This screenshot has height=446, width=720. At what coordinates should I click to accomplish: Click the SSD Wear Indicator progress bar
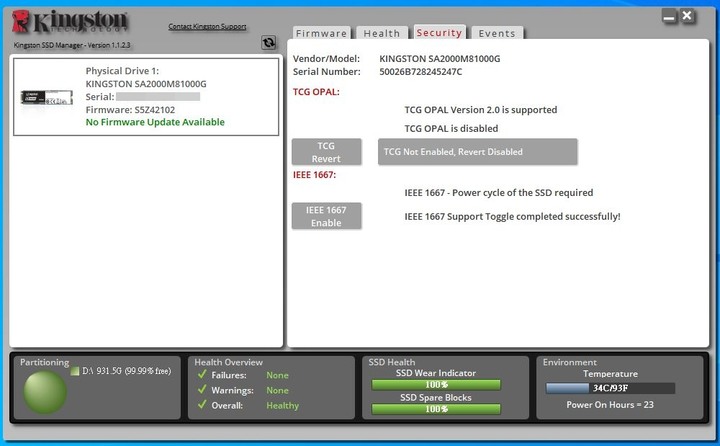coord(436,385)
